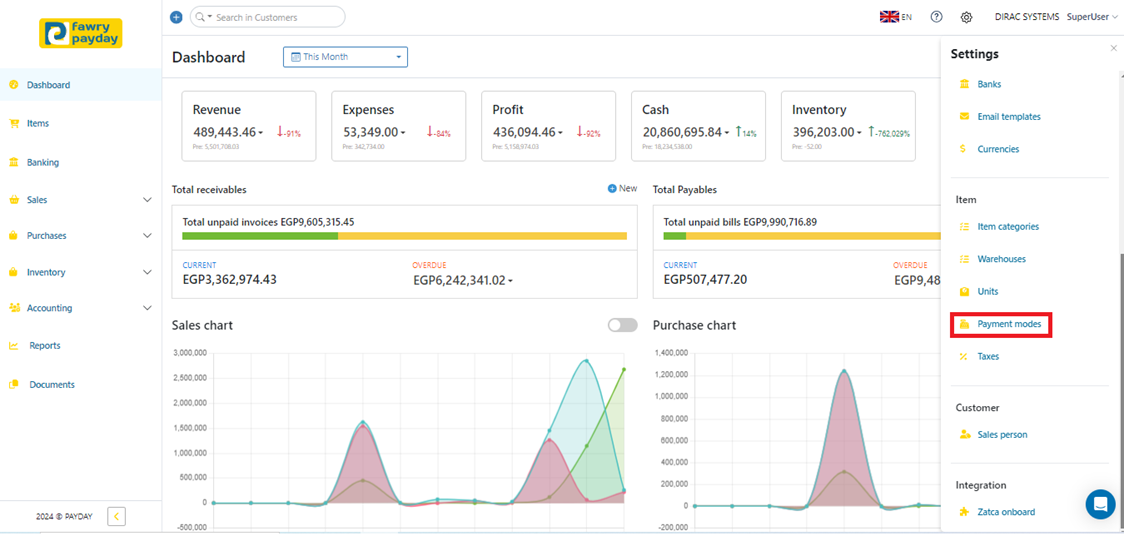Click the green unpaid invoices bar segment

pyautogui.click(x=260, y=236)
